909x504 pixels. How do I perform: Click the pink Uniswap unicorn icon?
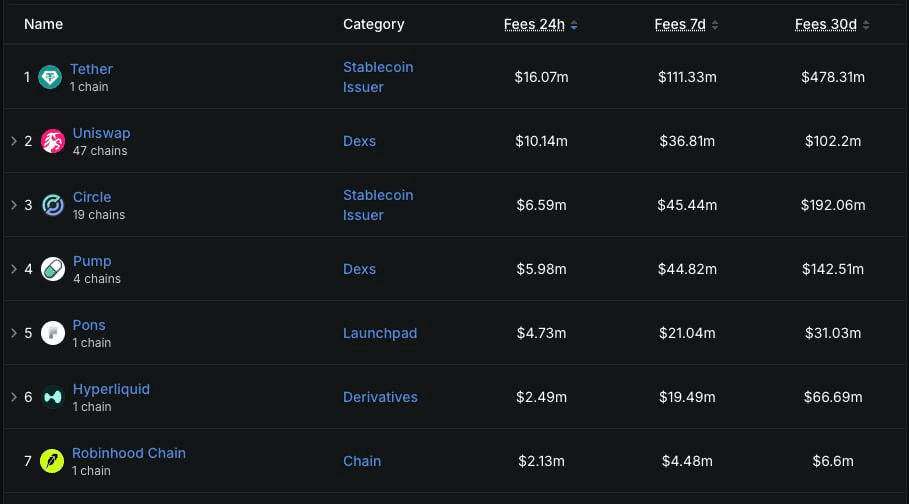(x=53, y=141)
